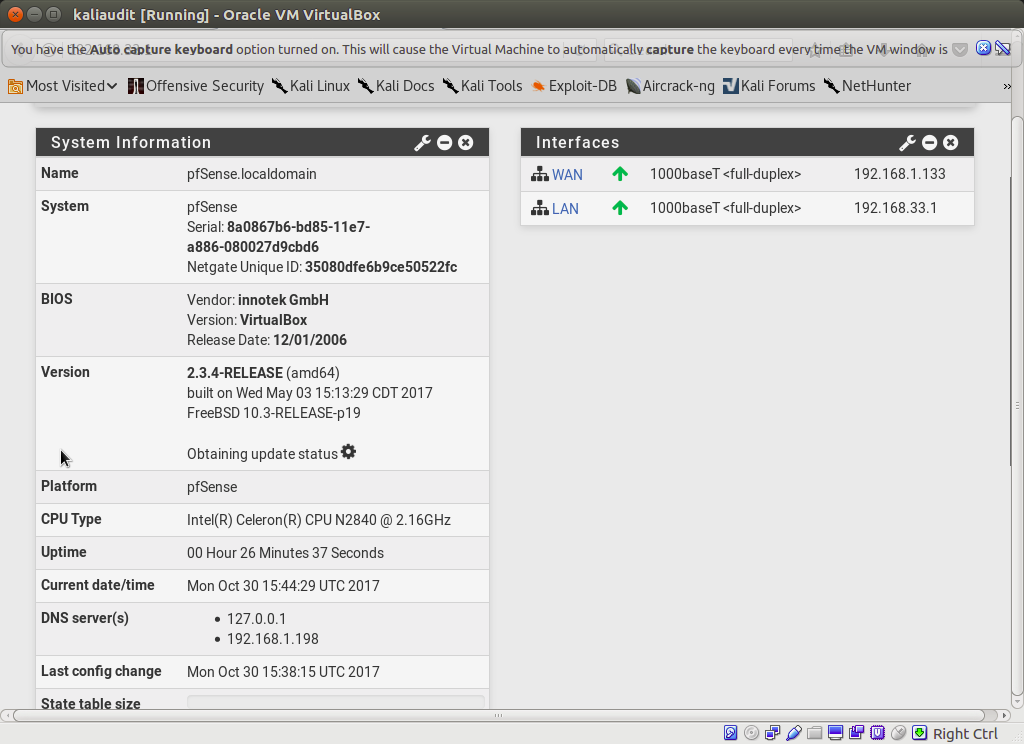The height and width of the screenshot is (744, 1024).
Task: Open Interfaces widget wrench settings
Action: coord(908,142)
